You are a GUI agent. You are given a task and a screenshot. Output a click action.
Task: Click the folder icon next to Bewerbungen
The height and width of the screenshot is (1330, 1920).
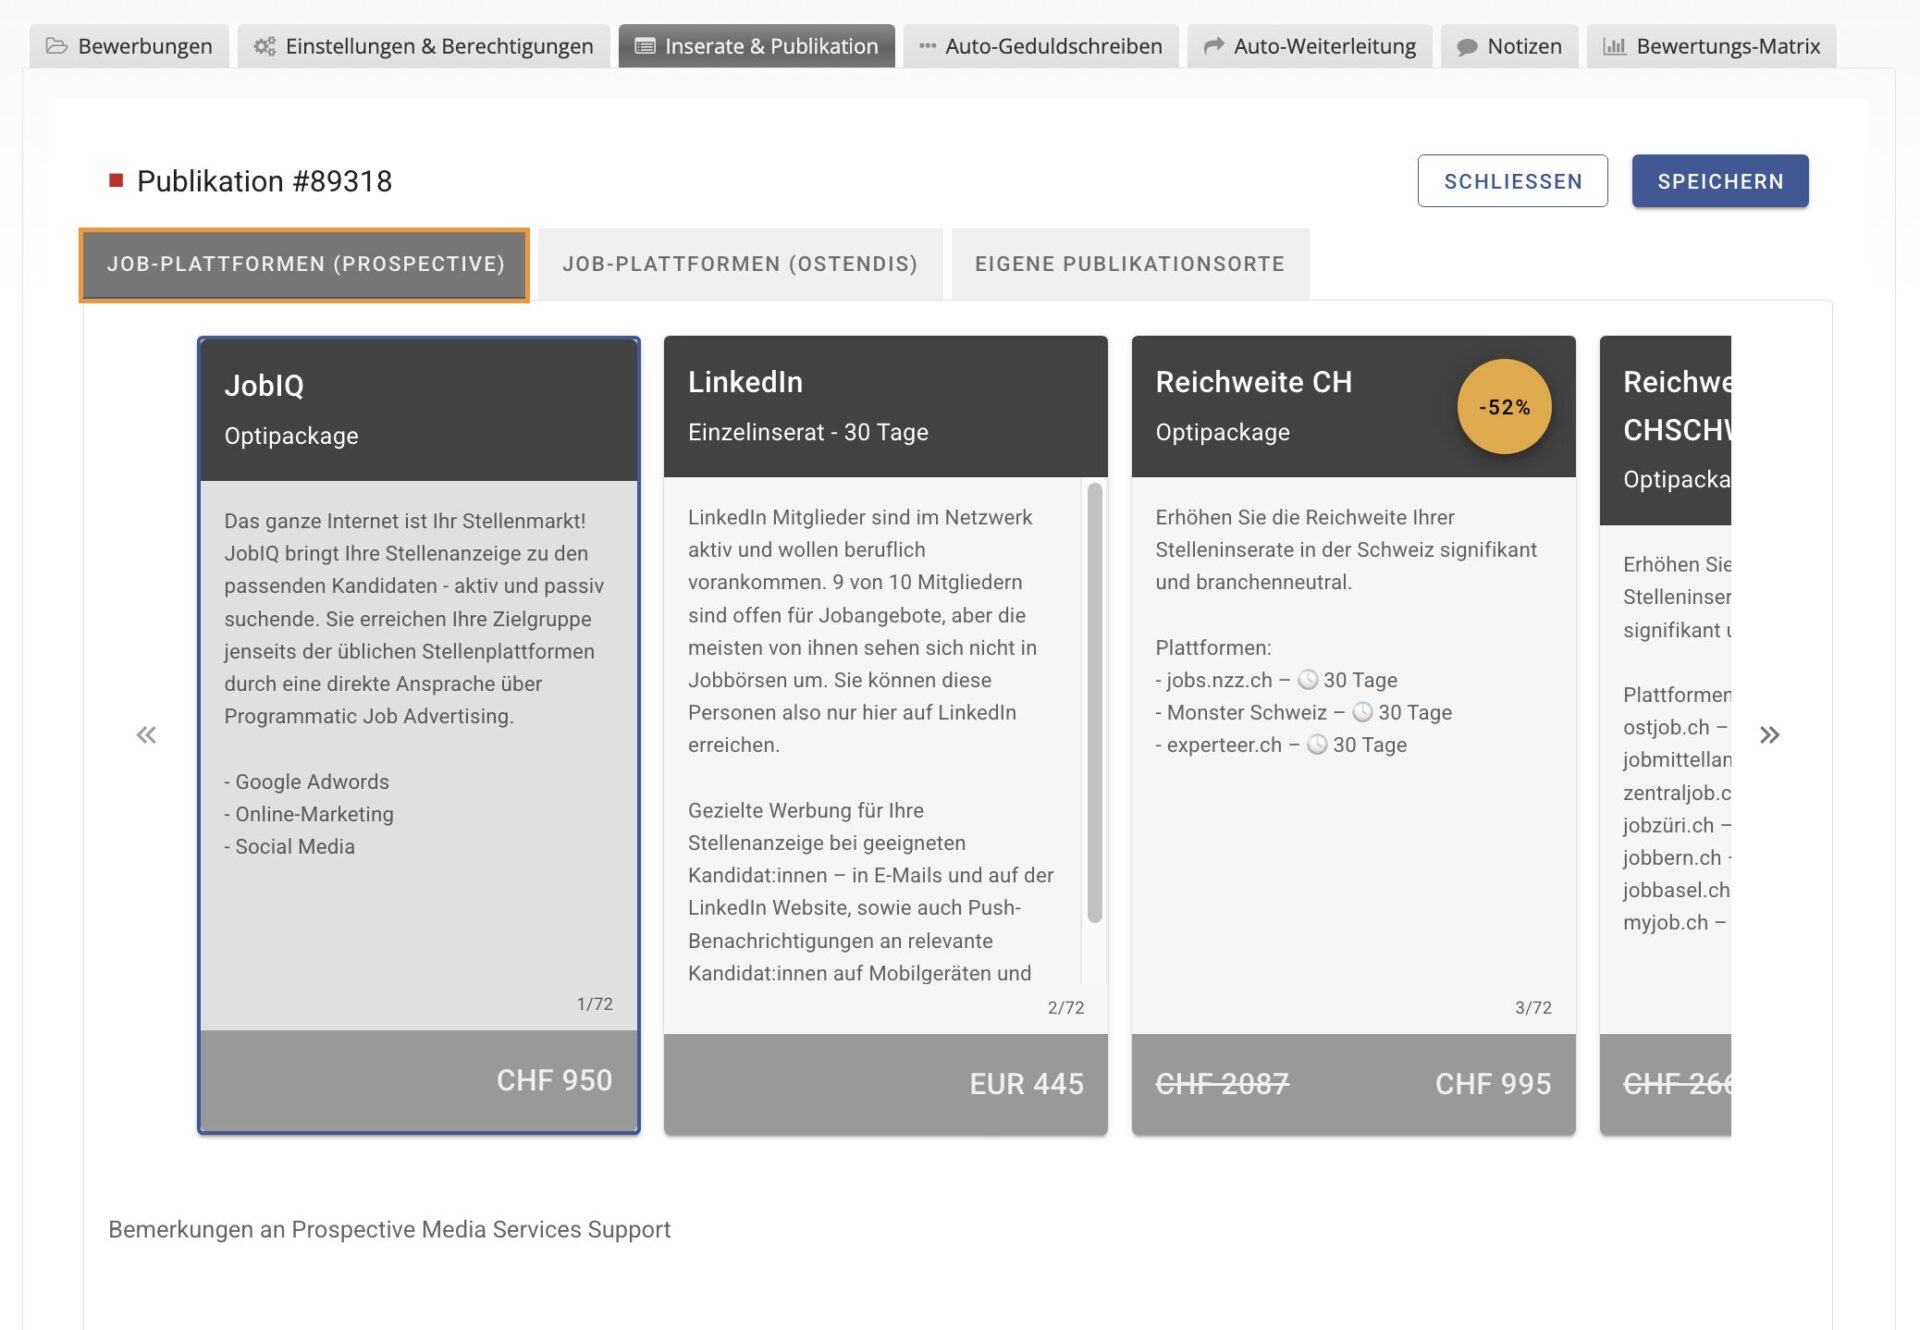(x=57, y=46)
